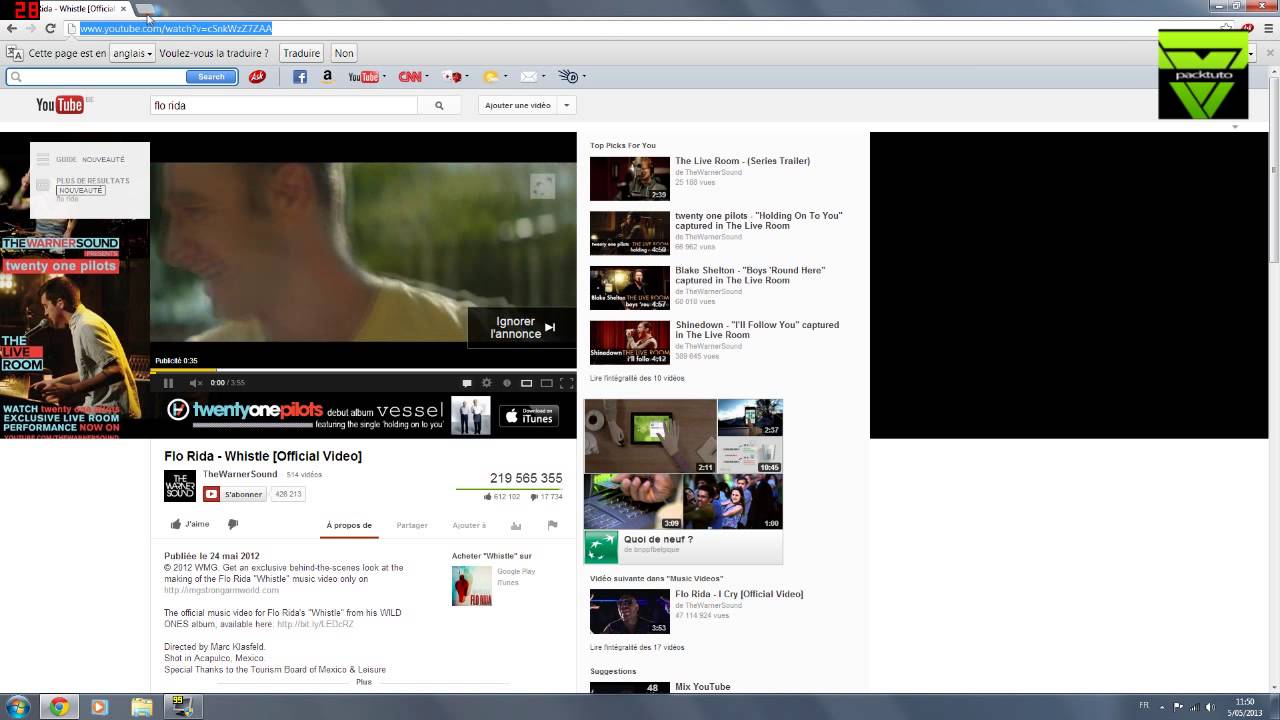The image size is (1280, 720).
Task: Click the Traduire button
Action: 301,53
